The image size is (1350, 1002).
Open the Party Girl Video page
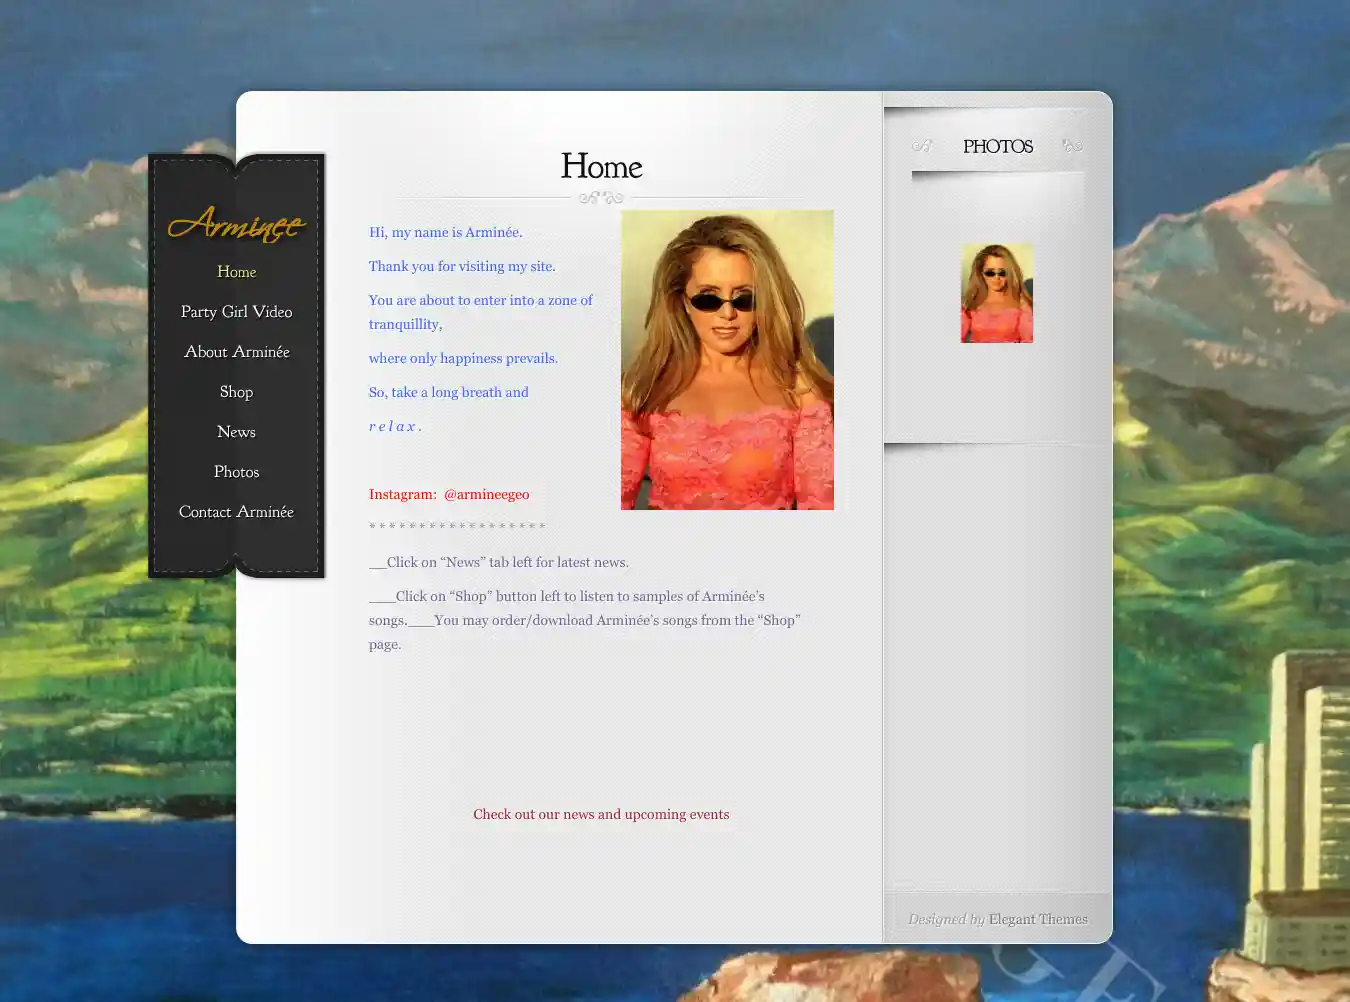(x=236, y=312)
